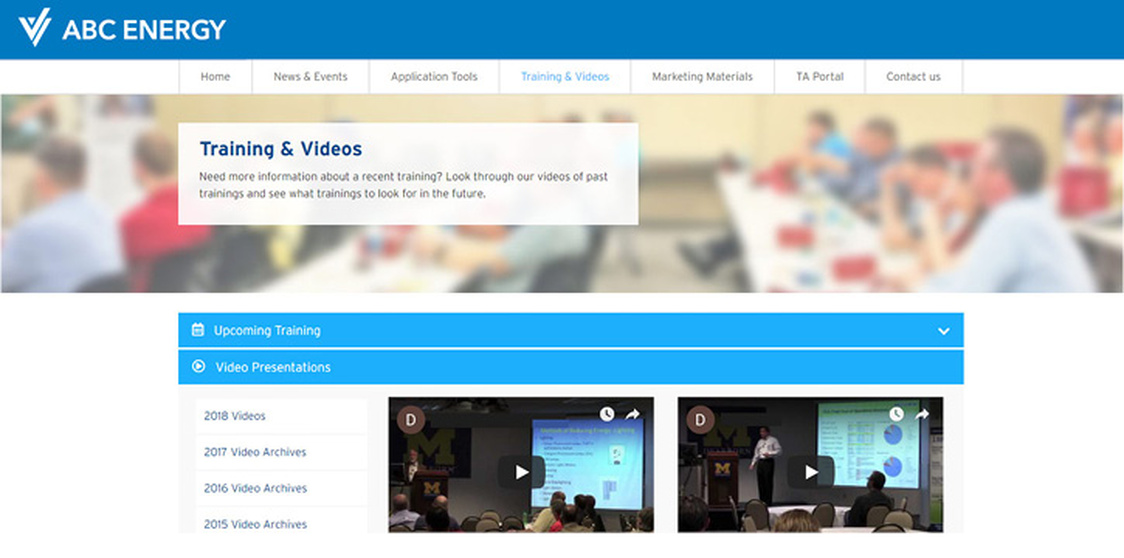Open the 2016 Video Archives link

click(x=255, y=488)
